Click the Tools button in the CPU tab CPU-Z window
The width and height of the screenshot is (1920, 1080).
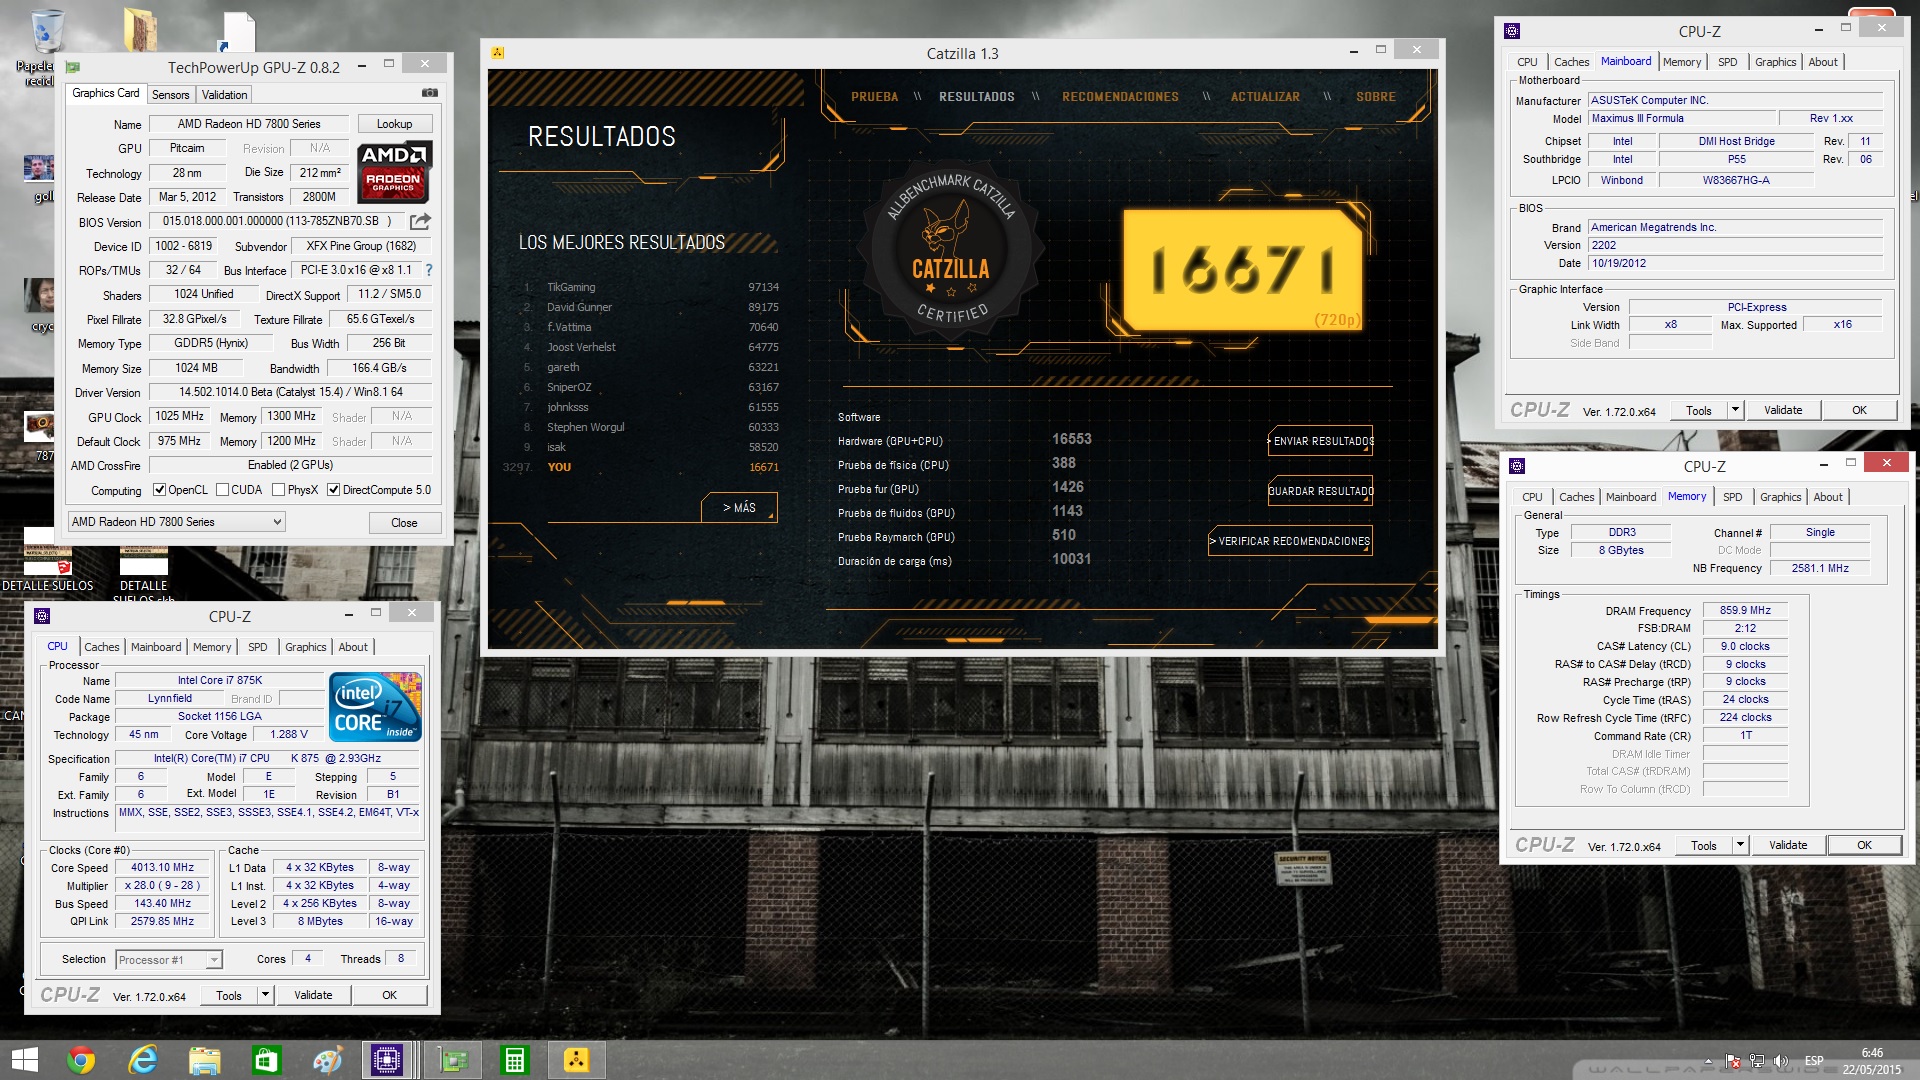pos(229,995)
